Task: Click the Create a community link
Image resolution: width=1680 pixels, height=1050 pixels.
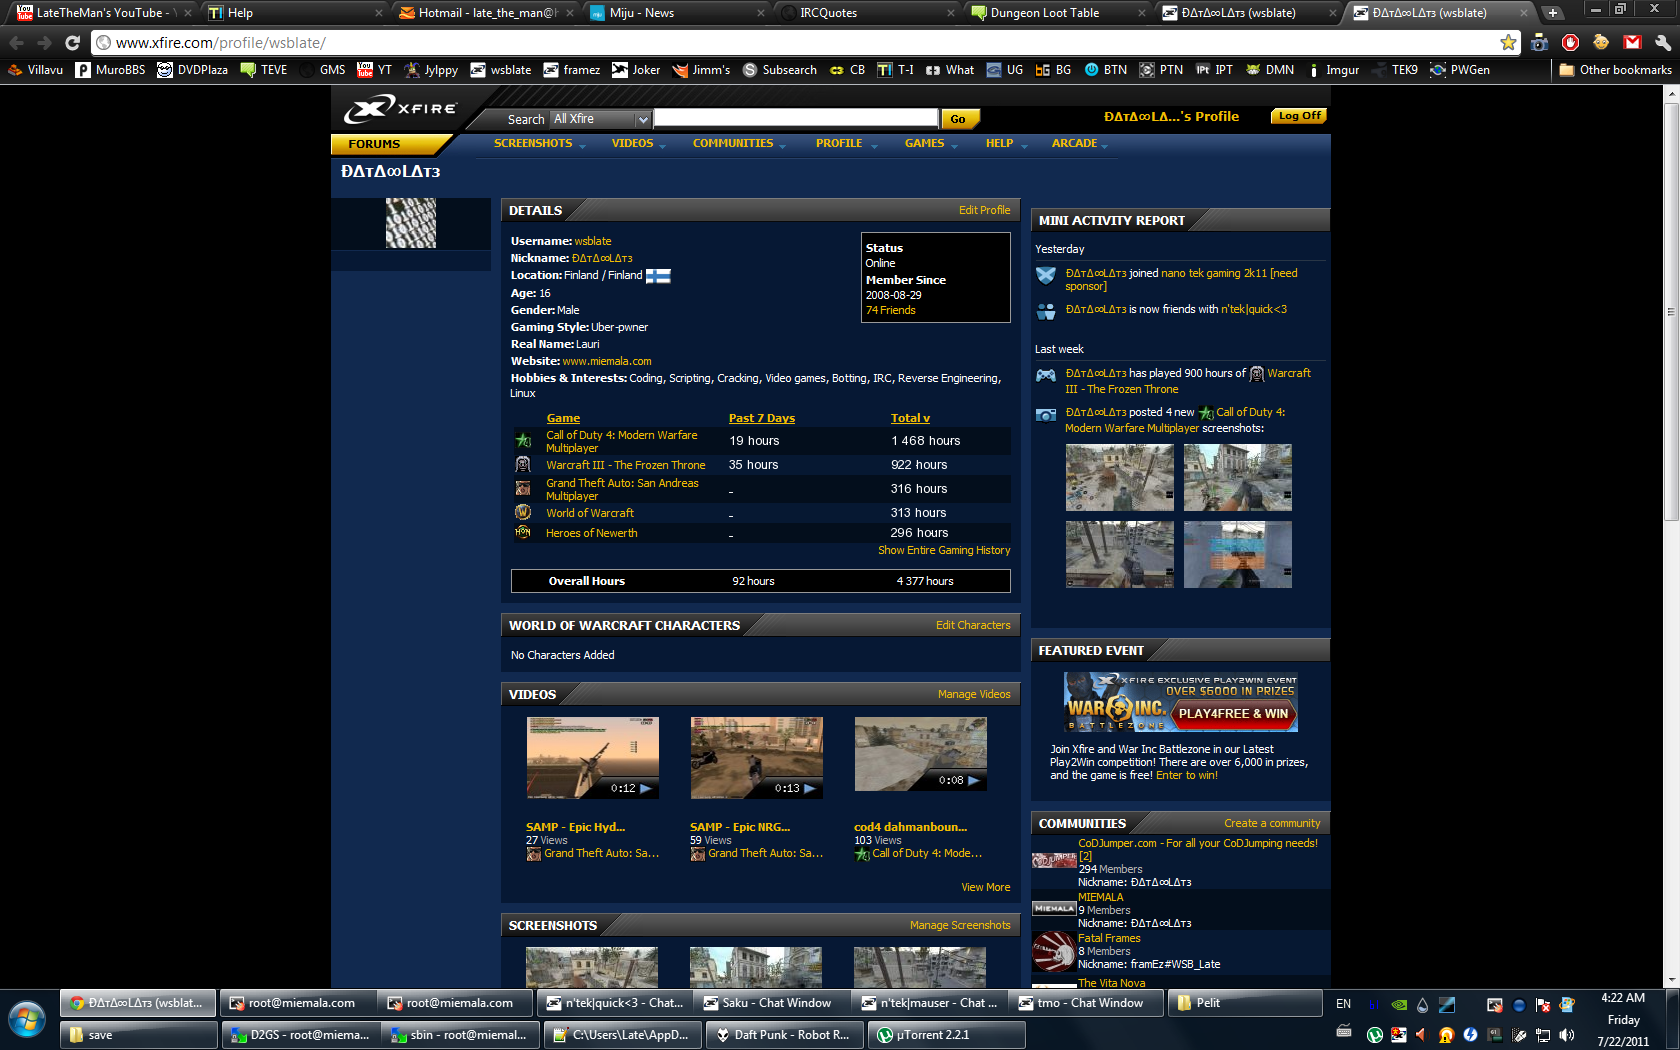Action: pos(1272,823)
